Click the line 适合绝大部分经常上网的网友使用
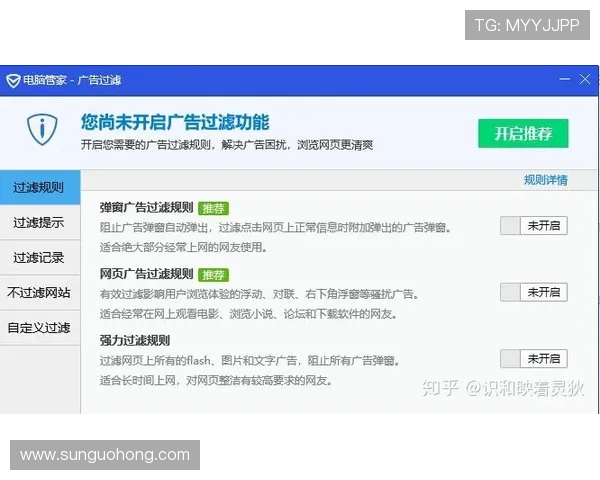Image resolution: width=600 pixels, height=480 pixels. (x=184, y=247)
